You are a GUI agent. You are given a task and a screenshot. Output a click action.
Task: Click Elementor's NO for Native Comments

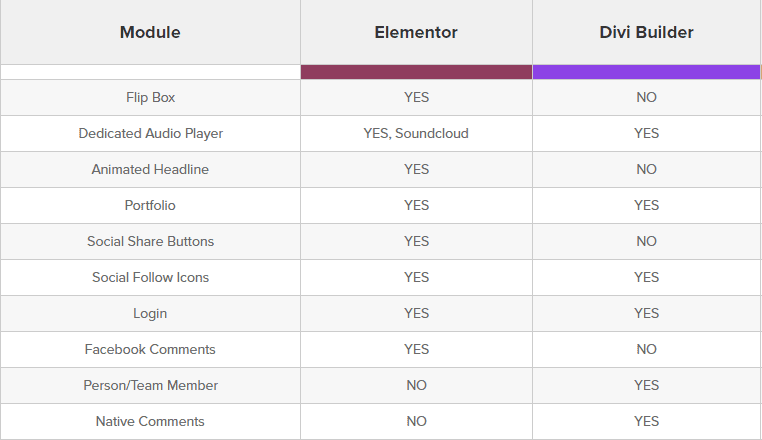pyautogui.click(x=416, y=421)
